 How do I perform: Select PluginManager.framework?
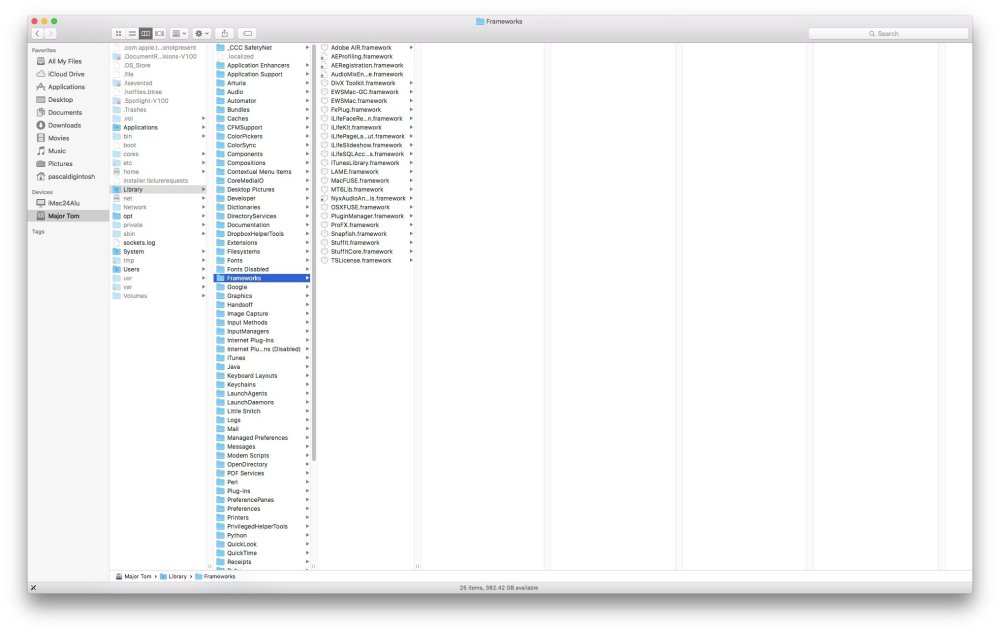click(367, 216)
